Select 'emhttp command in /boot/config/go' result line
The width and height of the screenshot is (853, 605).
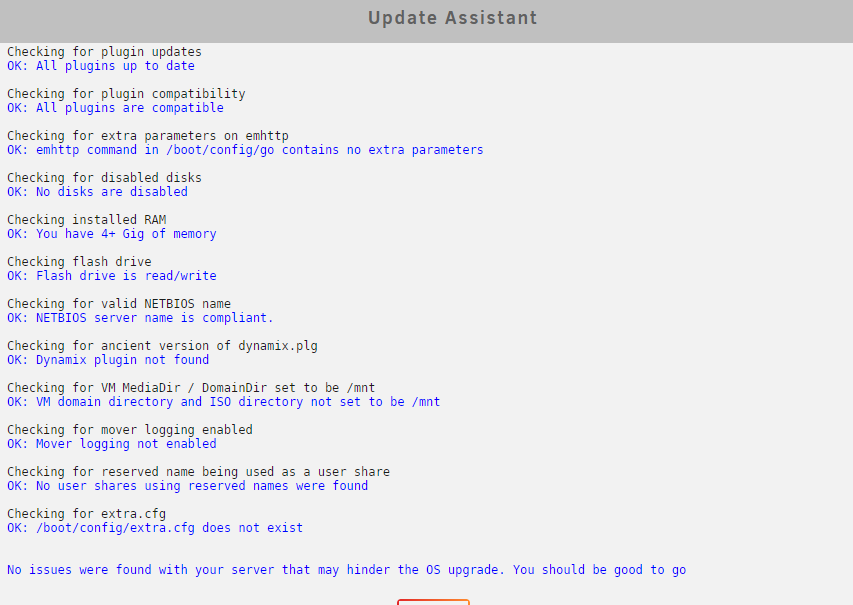point(245,150)
